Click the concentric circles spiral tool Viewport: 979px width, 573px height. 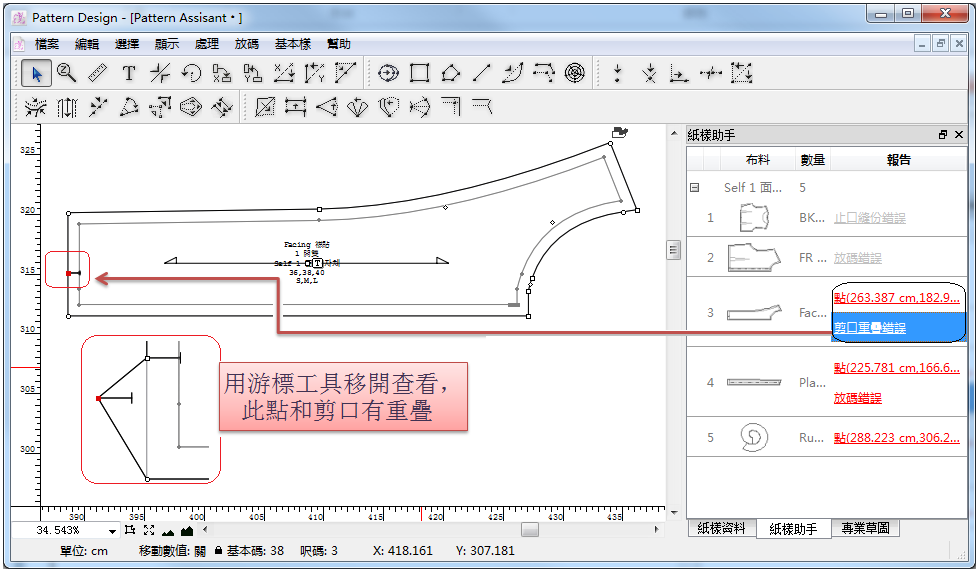574,73
